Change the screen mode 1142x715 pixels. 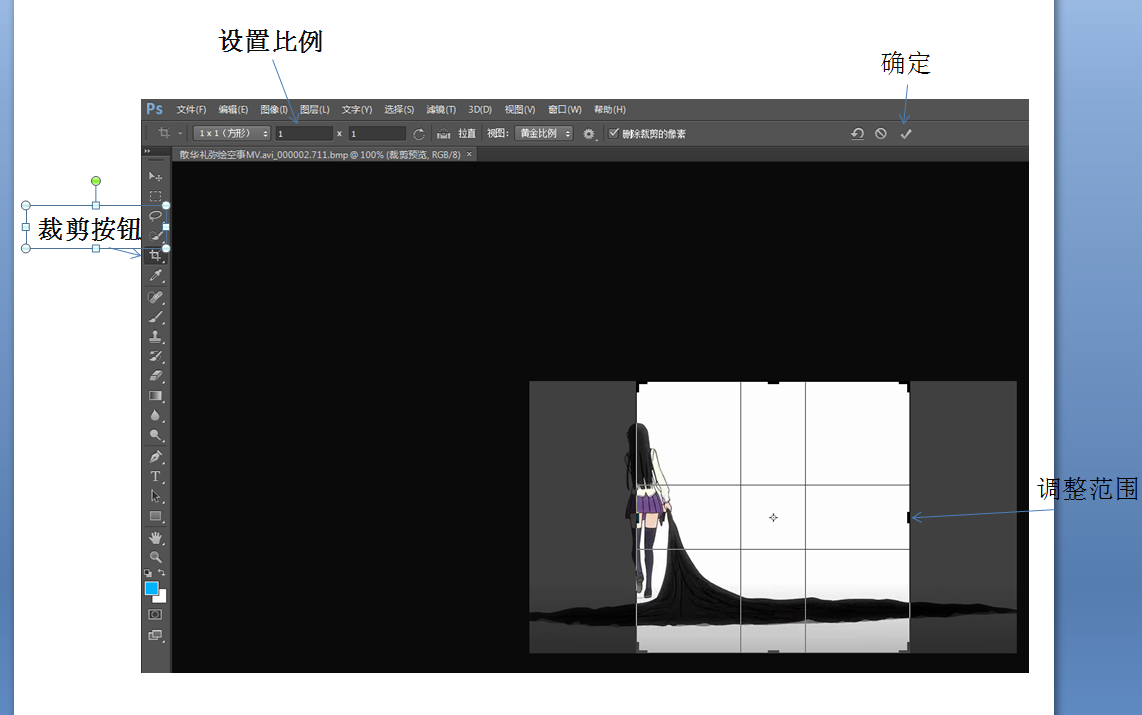[155, 635]
